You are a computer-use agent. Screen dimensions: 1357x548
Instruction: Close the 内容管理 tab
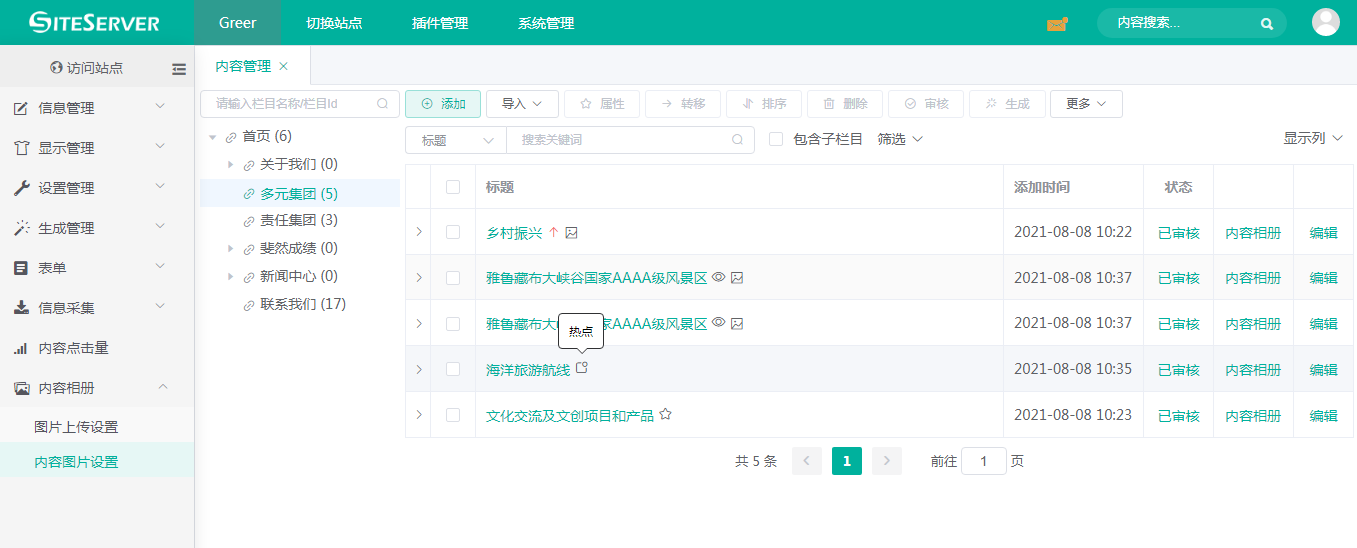pos(283,66)
